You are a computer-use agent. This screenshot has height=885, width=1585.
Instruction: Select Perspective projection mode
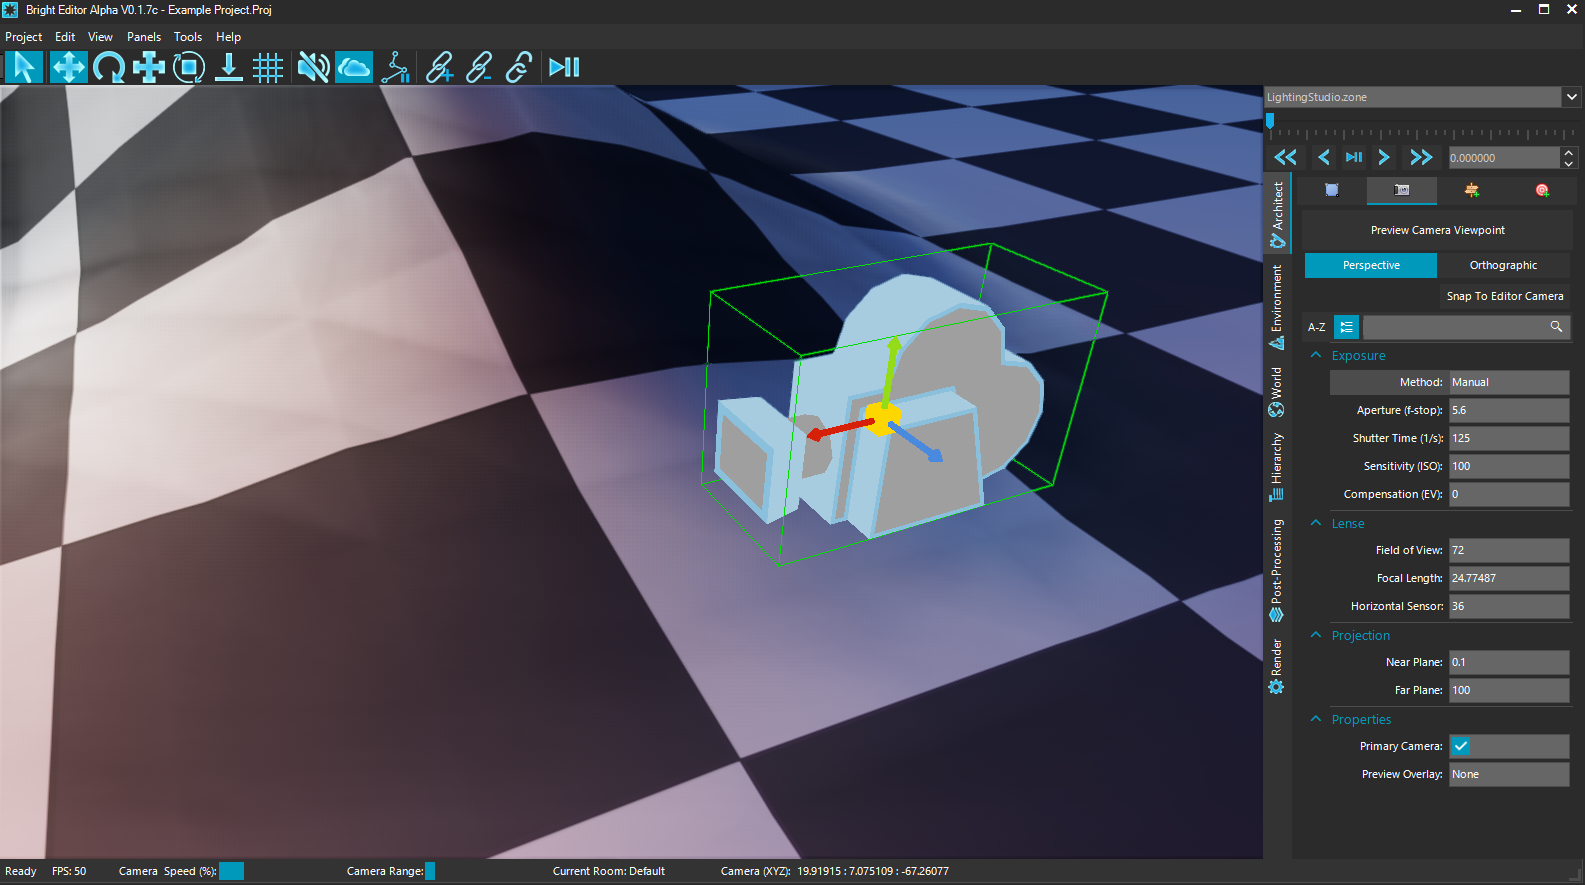coord(1371,265)
